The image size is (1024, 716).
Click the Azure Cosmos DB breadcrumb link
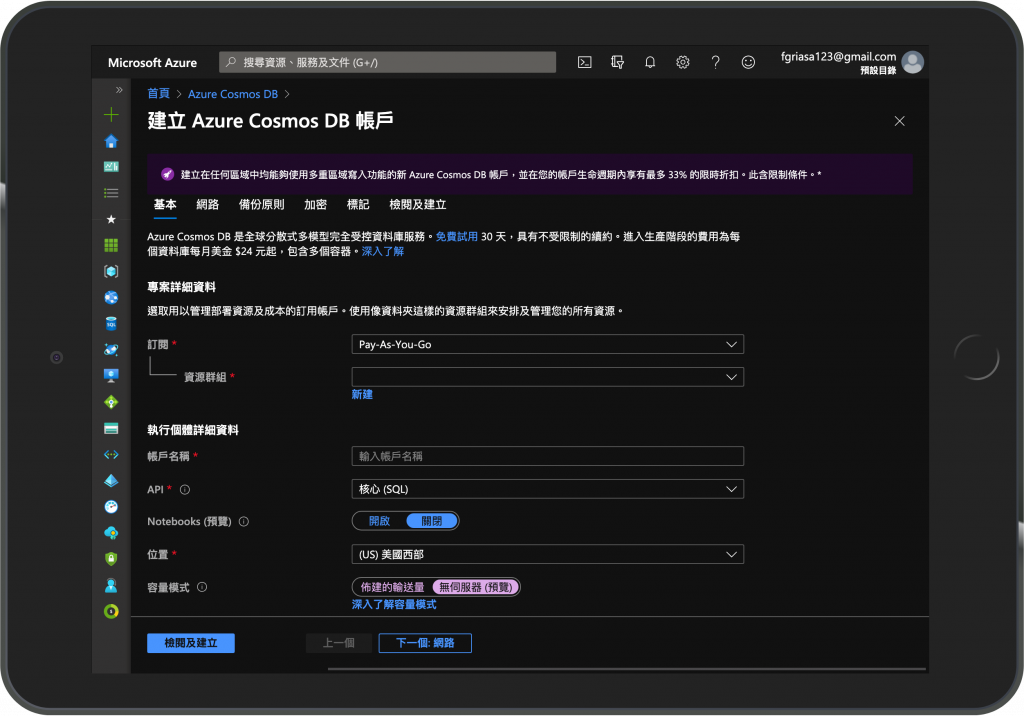(x=233, y=93)
